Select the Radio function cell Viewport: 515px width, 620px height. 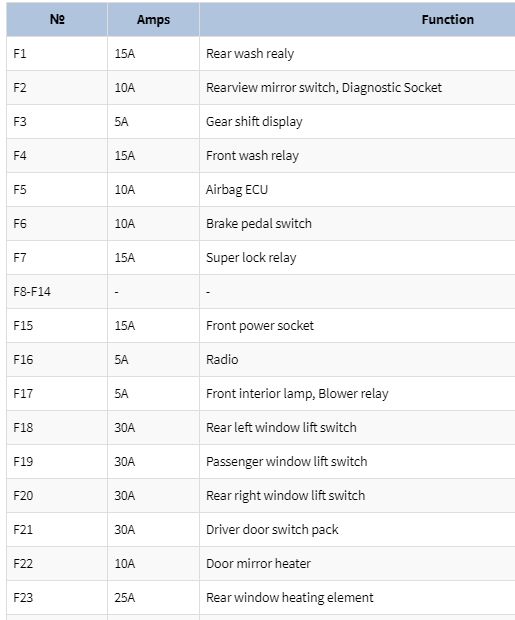pos(357,359)
